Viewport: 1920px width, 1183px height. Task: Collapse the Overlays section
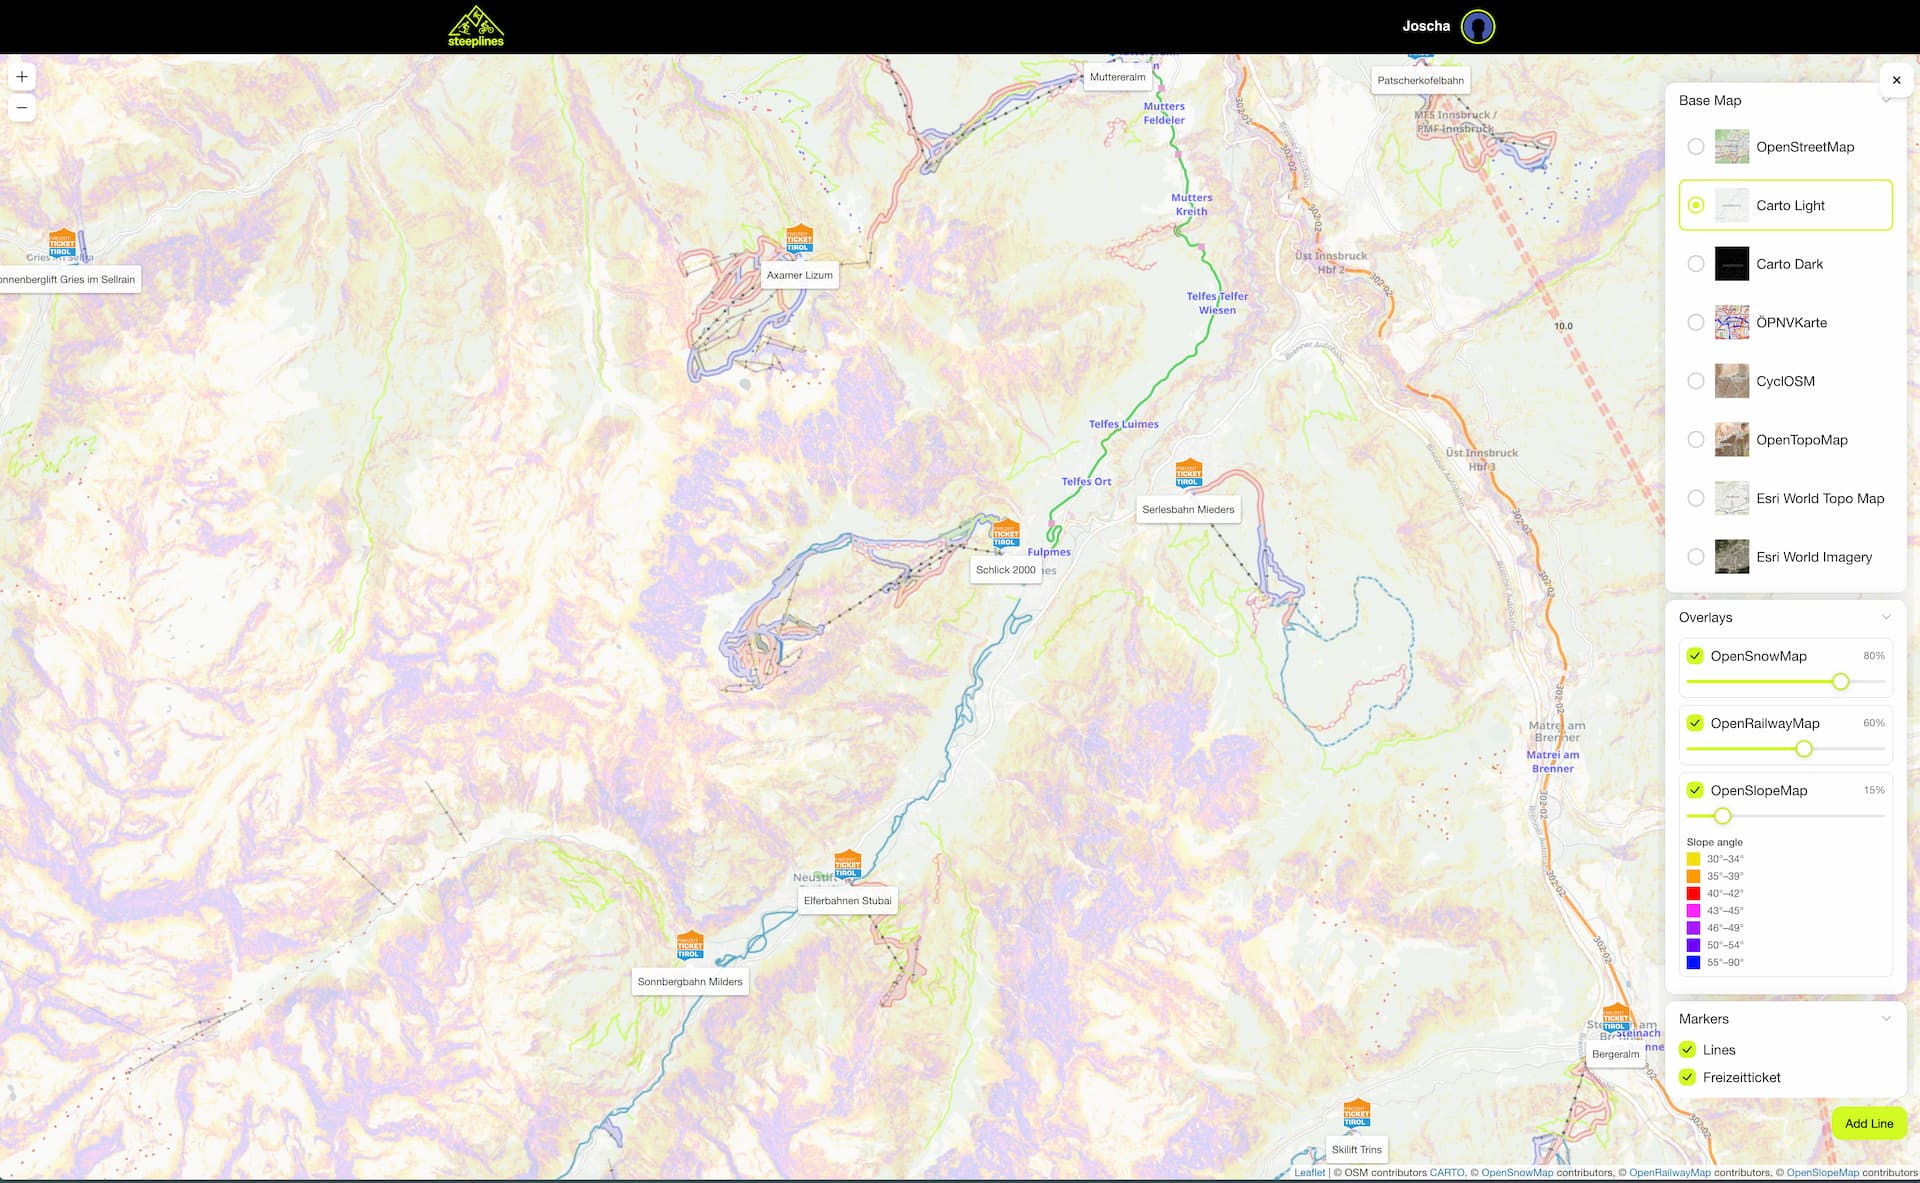[x=1886, y=617]
